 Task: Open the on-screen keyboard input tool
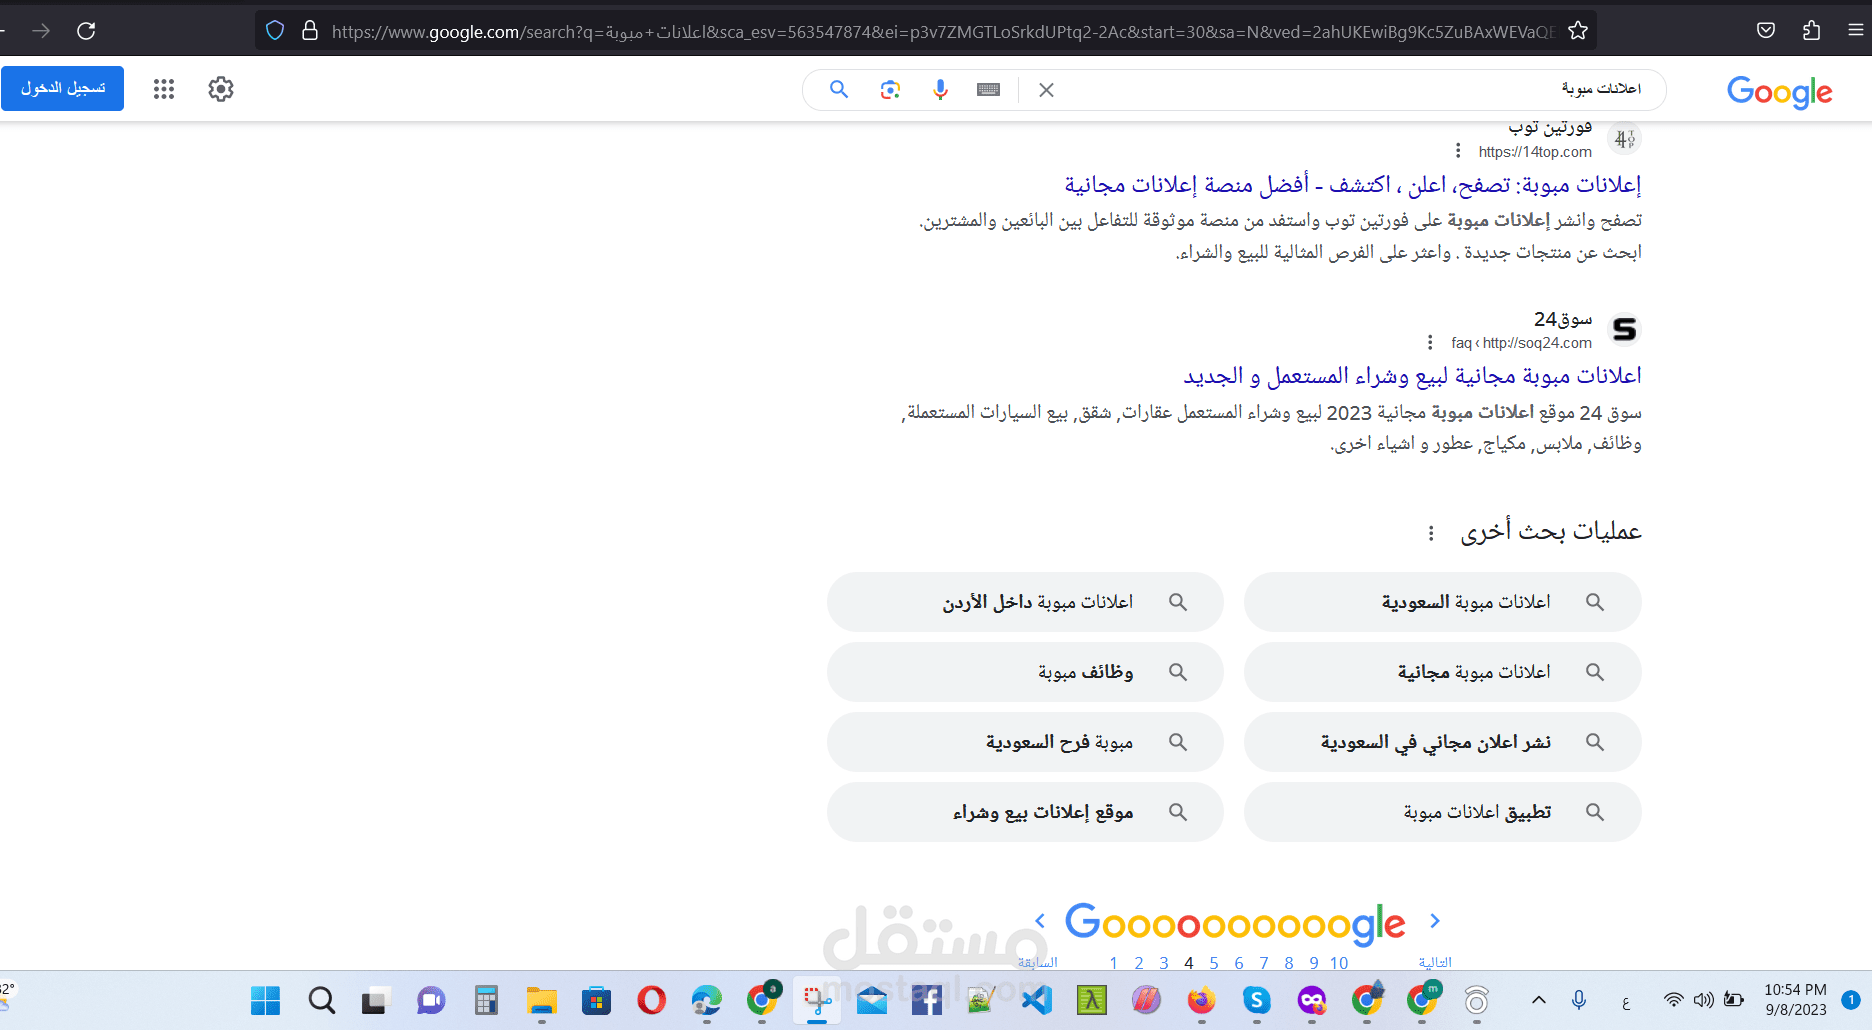coord(989,90)
